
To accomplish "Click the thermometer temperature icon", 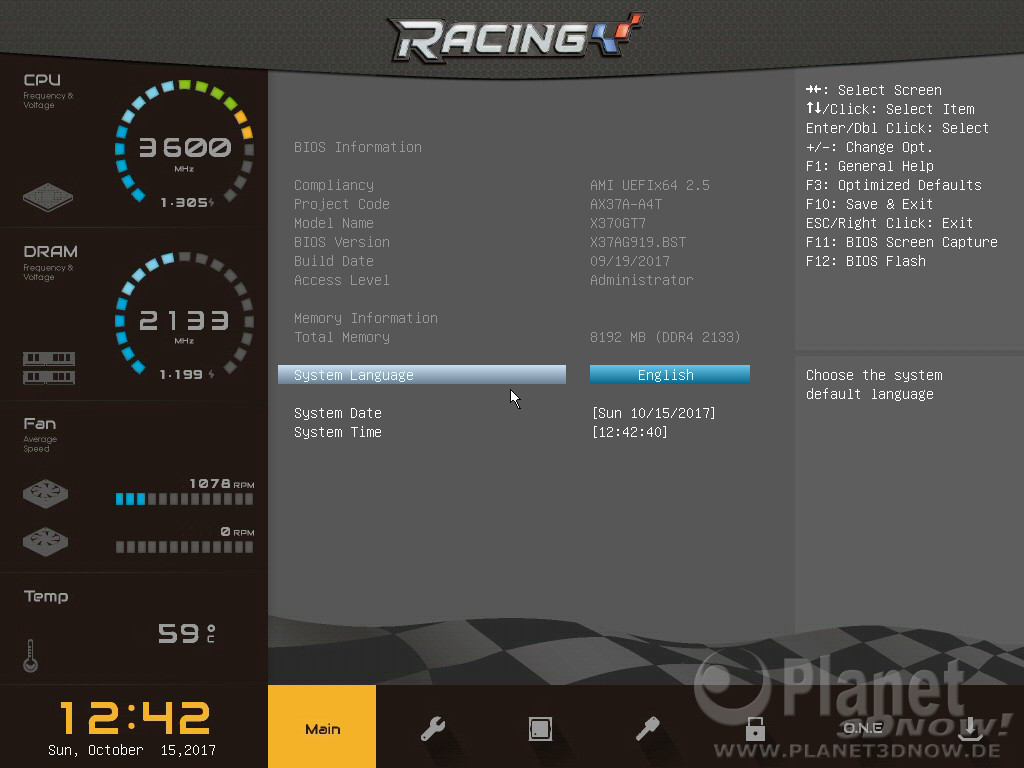I will pos(30,656).
